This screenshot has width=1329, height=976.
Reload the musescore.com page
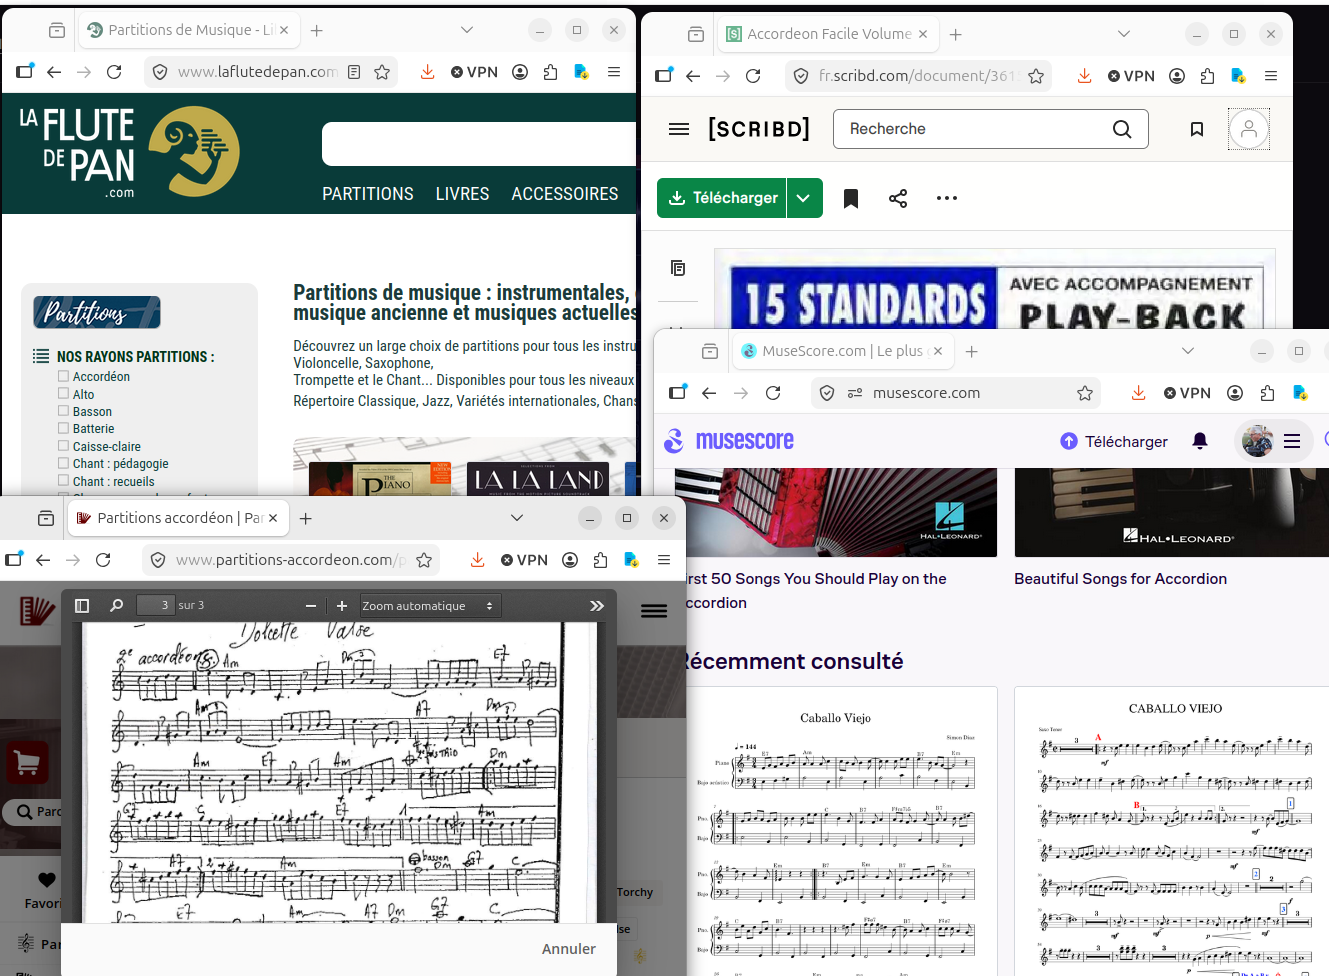coord(773,393)
